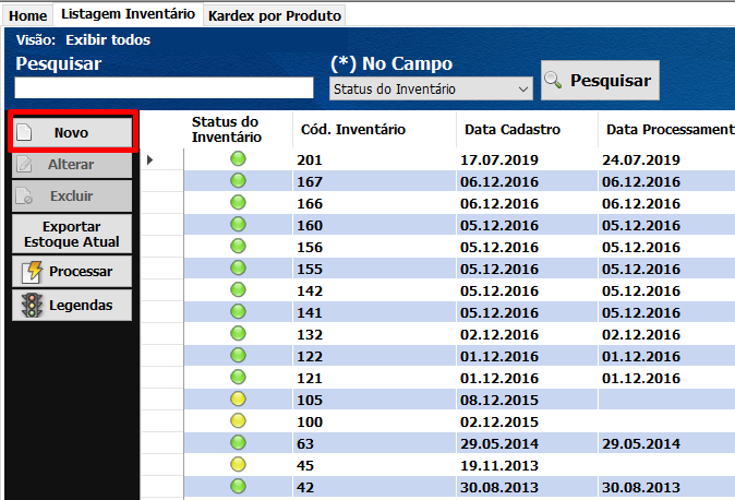
Task: Switch to Kardex por Produto tab
Action: coord(275,16)
